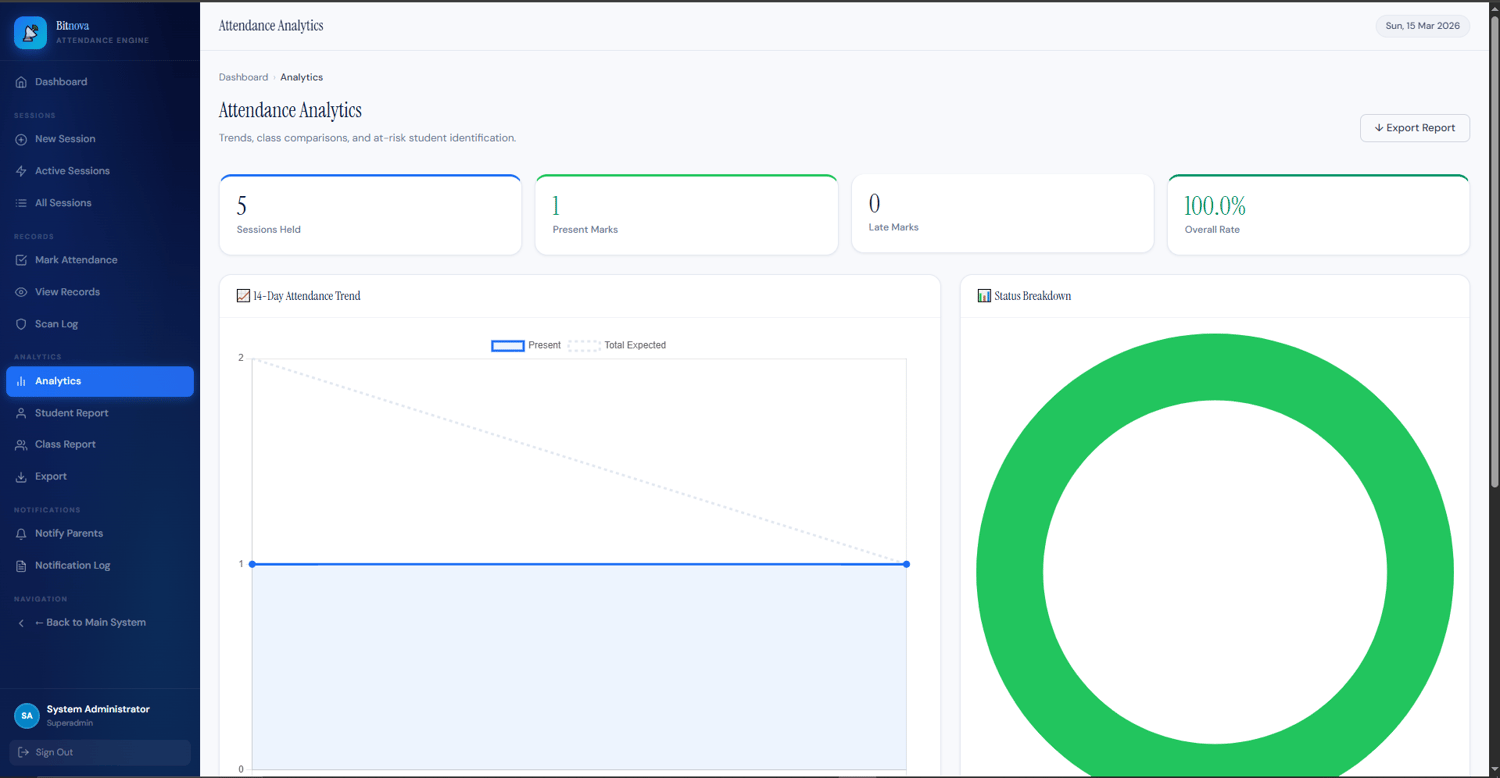Click the Status Breakdown heading
Image resolution: width=1500 pixels, height=778 pixels.
coord(1033,296)
